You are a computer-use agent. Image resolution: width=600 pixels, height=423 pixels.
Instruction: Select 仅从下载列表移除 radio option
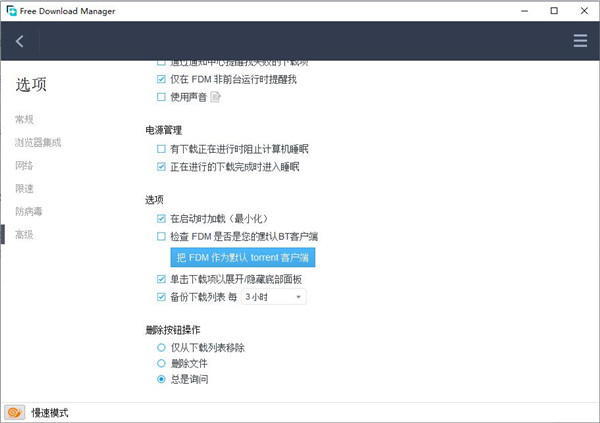pos(161,348)
